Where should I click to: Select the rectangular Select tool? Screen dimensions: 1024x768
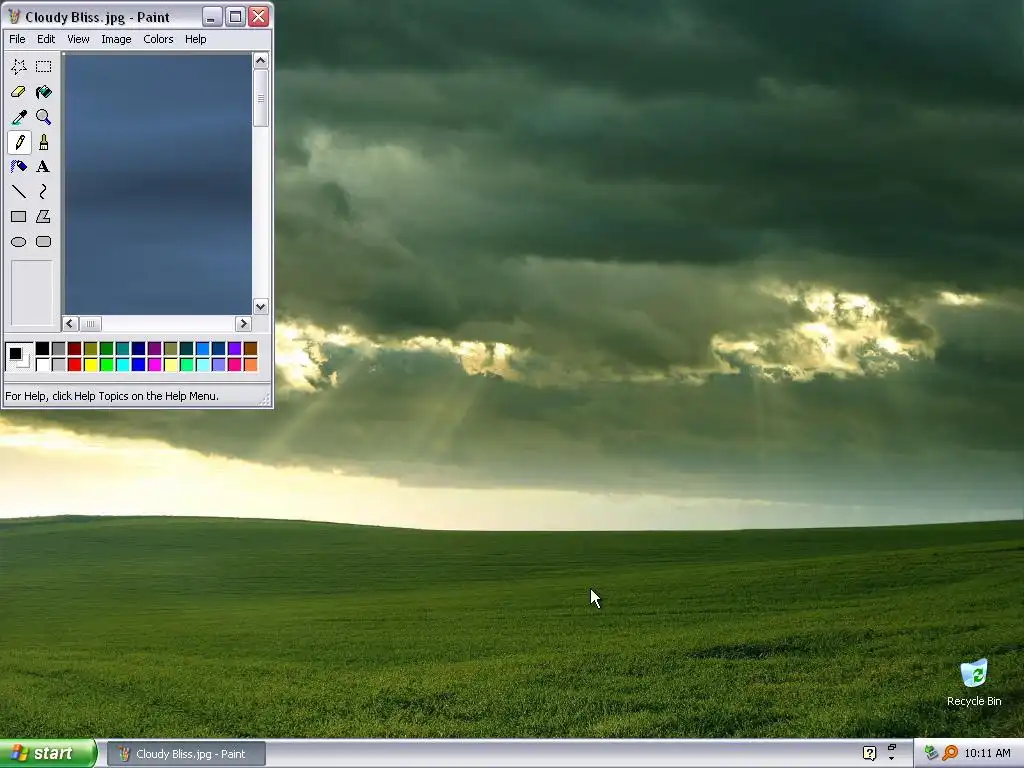pyautogui.click(x=44, y=67)
